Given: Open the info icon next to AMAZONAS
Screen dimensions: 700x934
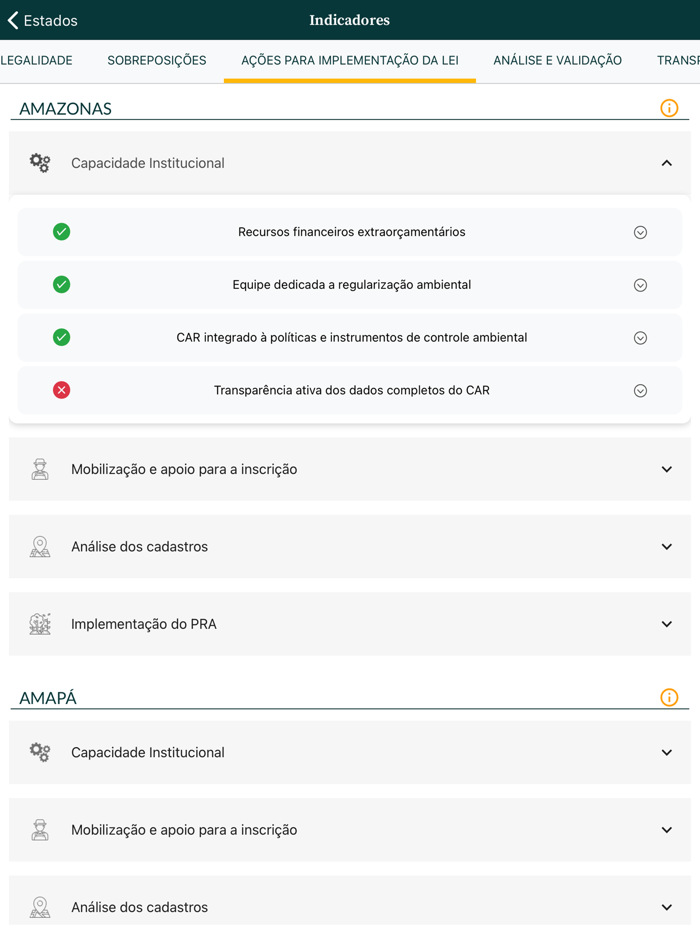Looking at the screenshot, I should point(670,108).
